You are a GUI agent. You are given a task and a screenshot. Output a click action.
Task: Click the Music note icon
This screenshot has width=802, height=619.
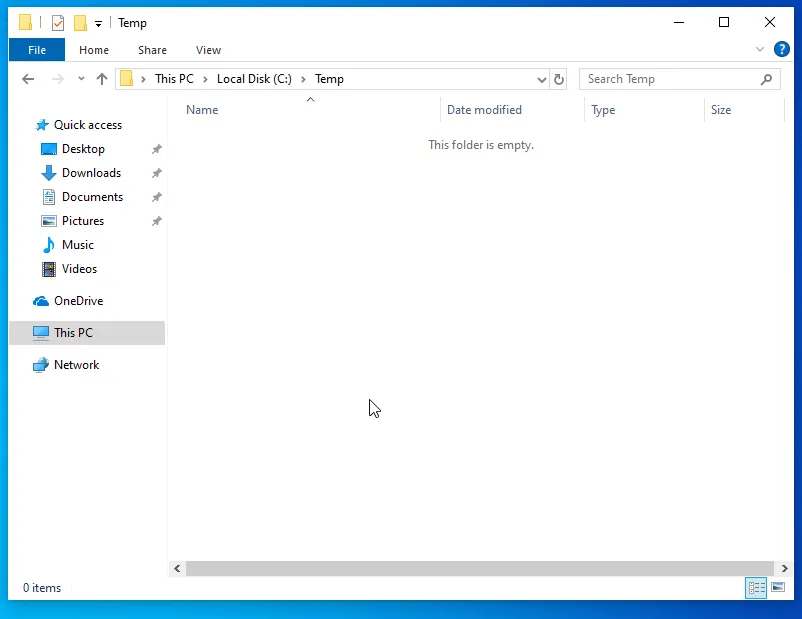point(49,245)
